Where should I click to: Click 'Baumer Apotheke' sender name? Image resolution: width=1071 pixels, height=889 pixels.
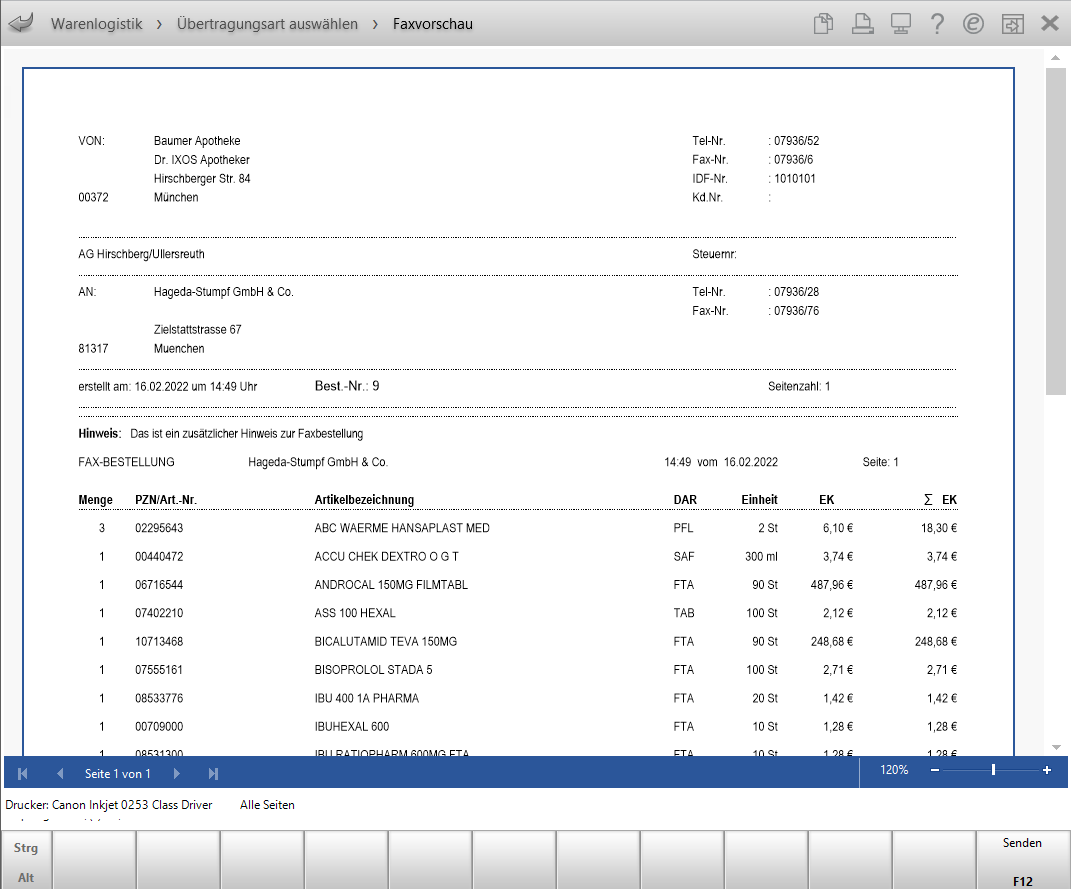click(x=197, y=141)
